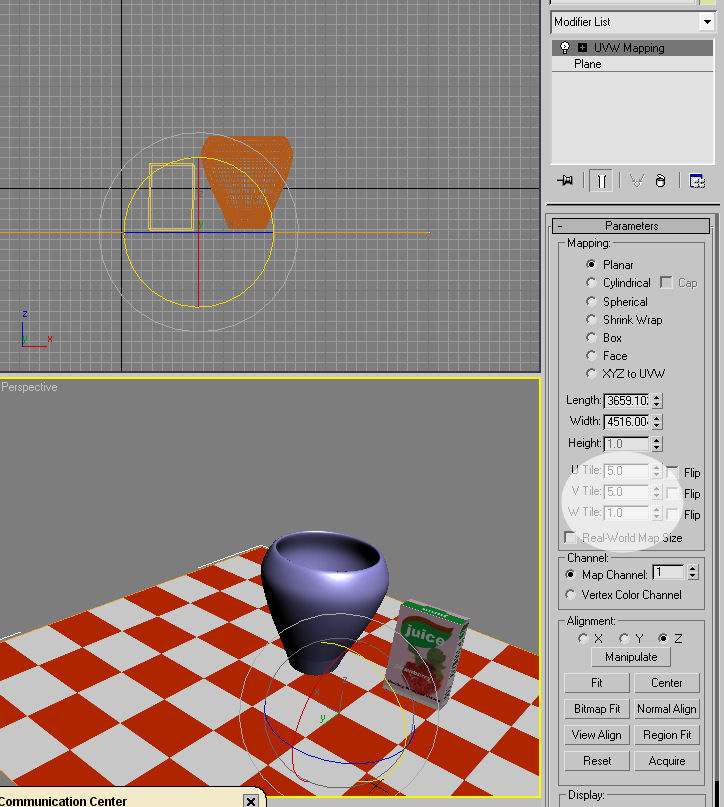This screenshot has width=724, height=807.
Task: Select Cylindrical mapping type
Action: coord(592,283)
